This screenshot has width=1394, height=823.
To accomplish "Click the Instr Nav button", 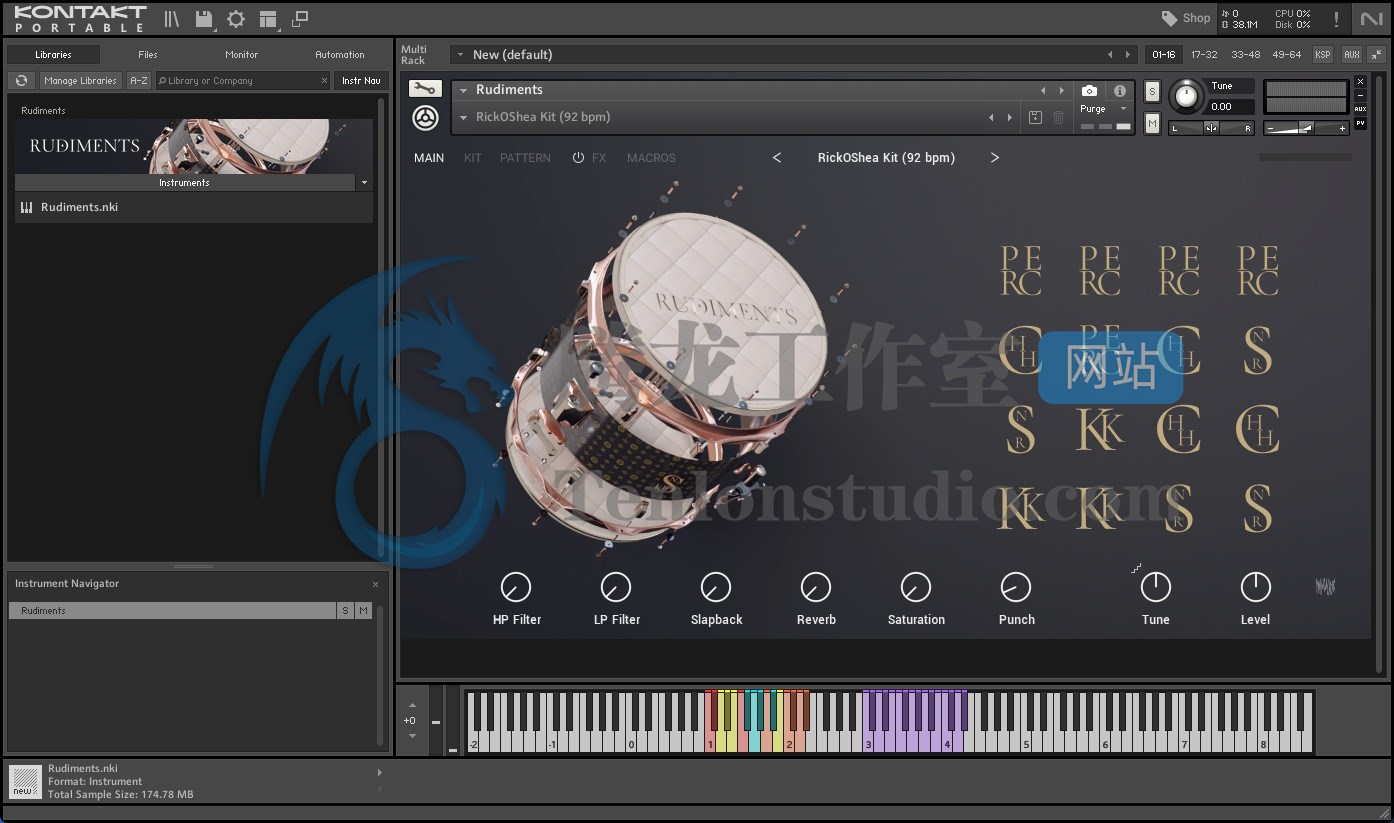I will 361,81.
